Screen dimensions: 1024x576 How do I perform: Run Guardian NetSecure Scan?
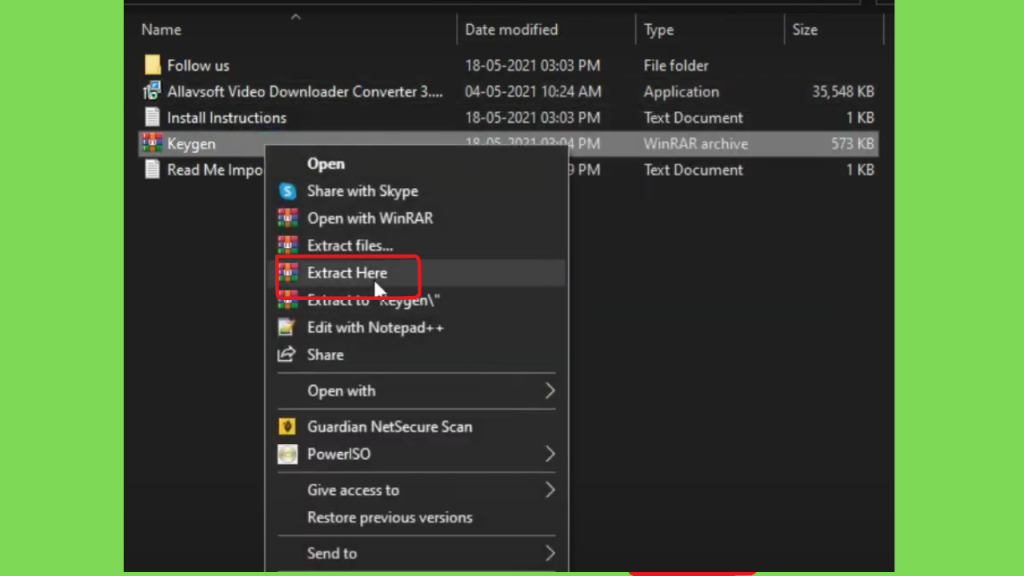pyautogui.click(x=389, y=426)
